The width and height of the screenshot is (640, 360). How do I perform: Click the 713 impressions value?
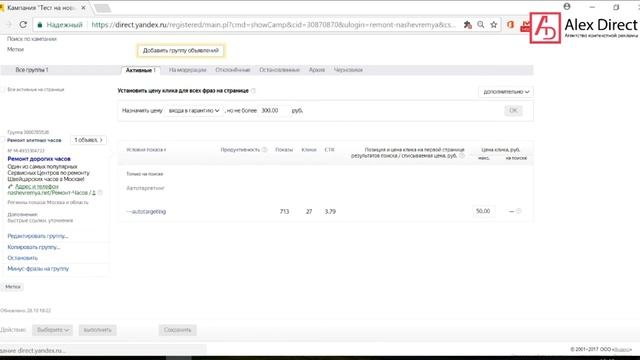click(x=284, y=211)
